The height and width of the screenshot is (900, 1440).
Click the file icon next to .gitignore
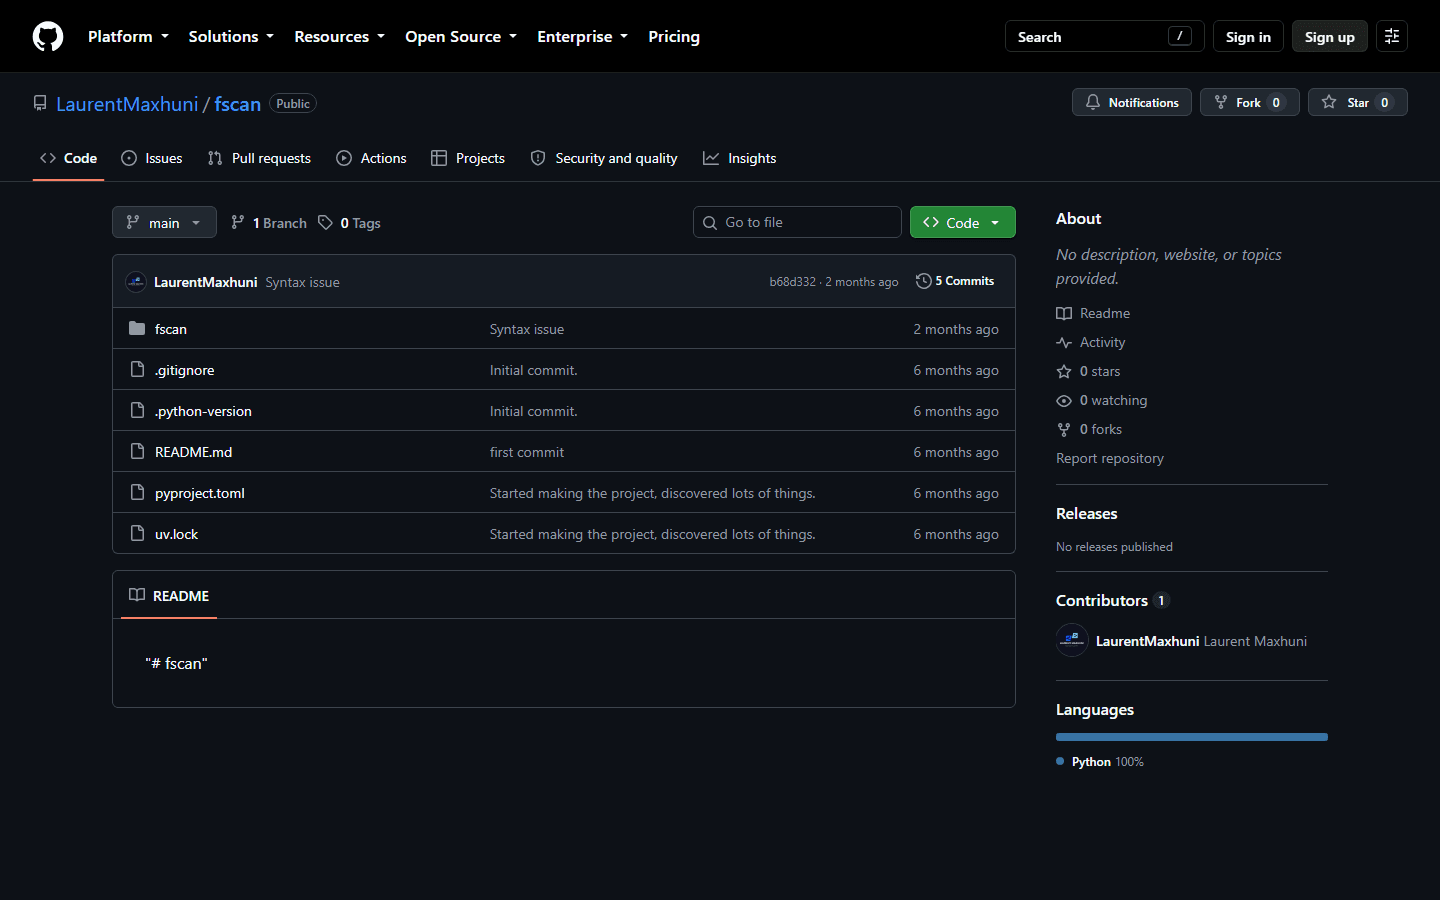137,369
